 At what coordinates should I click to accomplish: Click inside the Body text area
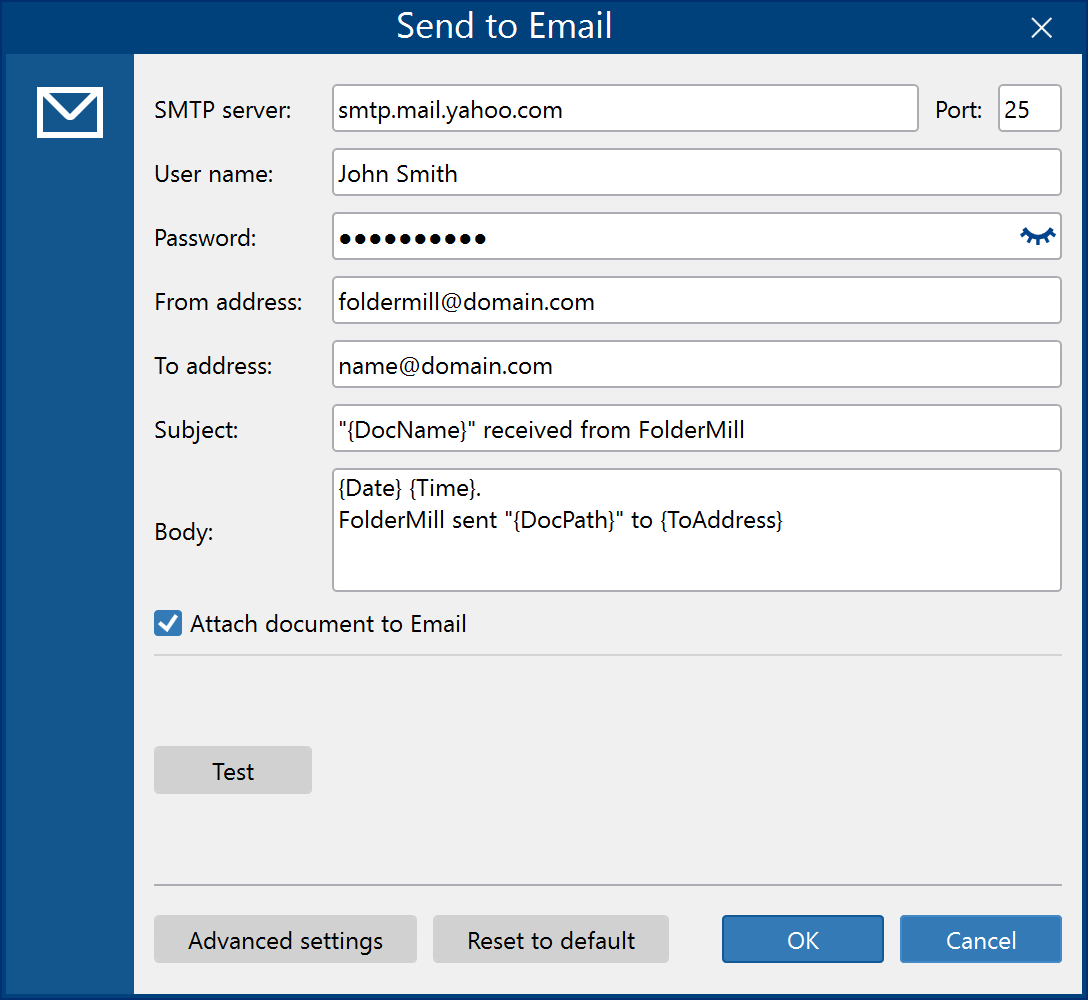coord(697,530)
